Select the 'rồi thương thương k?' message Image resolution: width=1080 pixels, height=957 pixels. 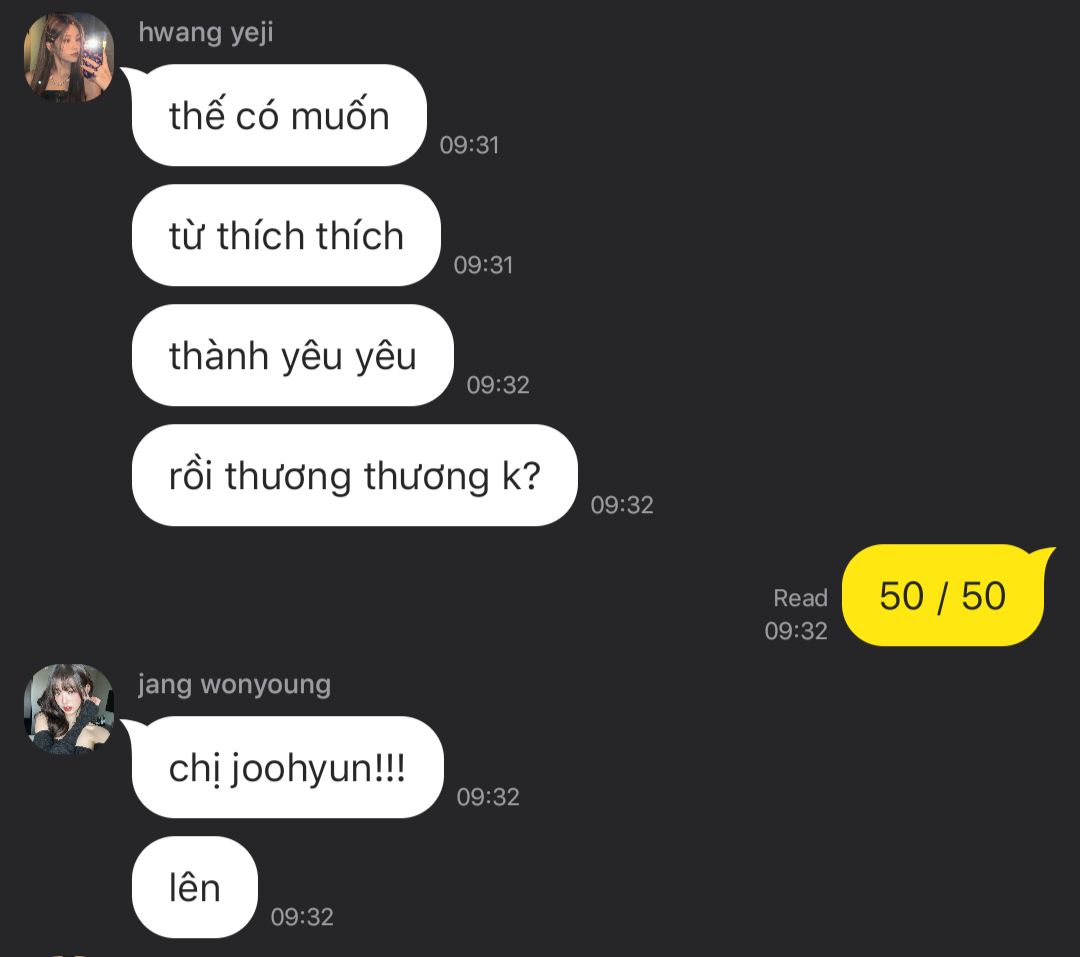click(354, 475)
